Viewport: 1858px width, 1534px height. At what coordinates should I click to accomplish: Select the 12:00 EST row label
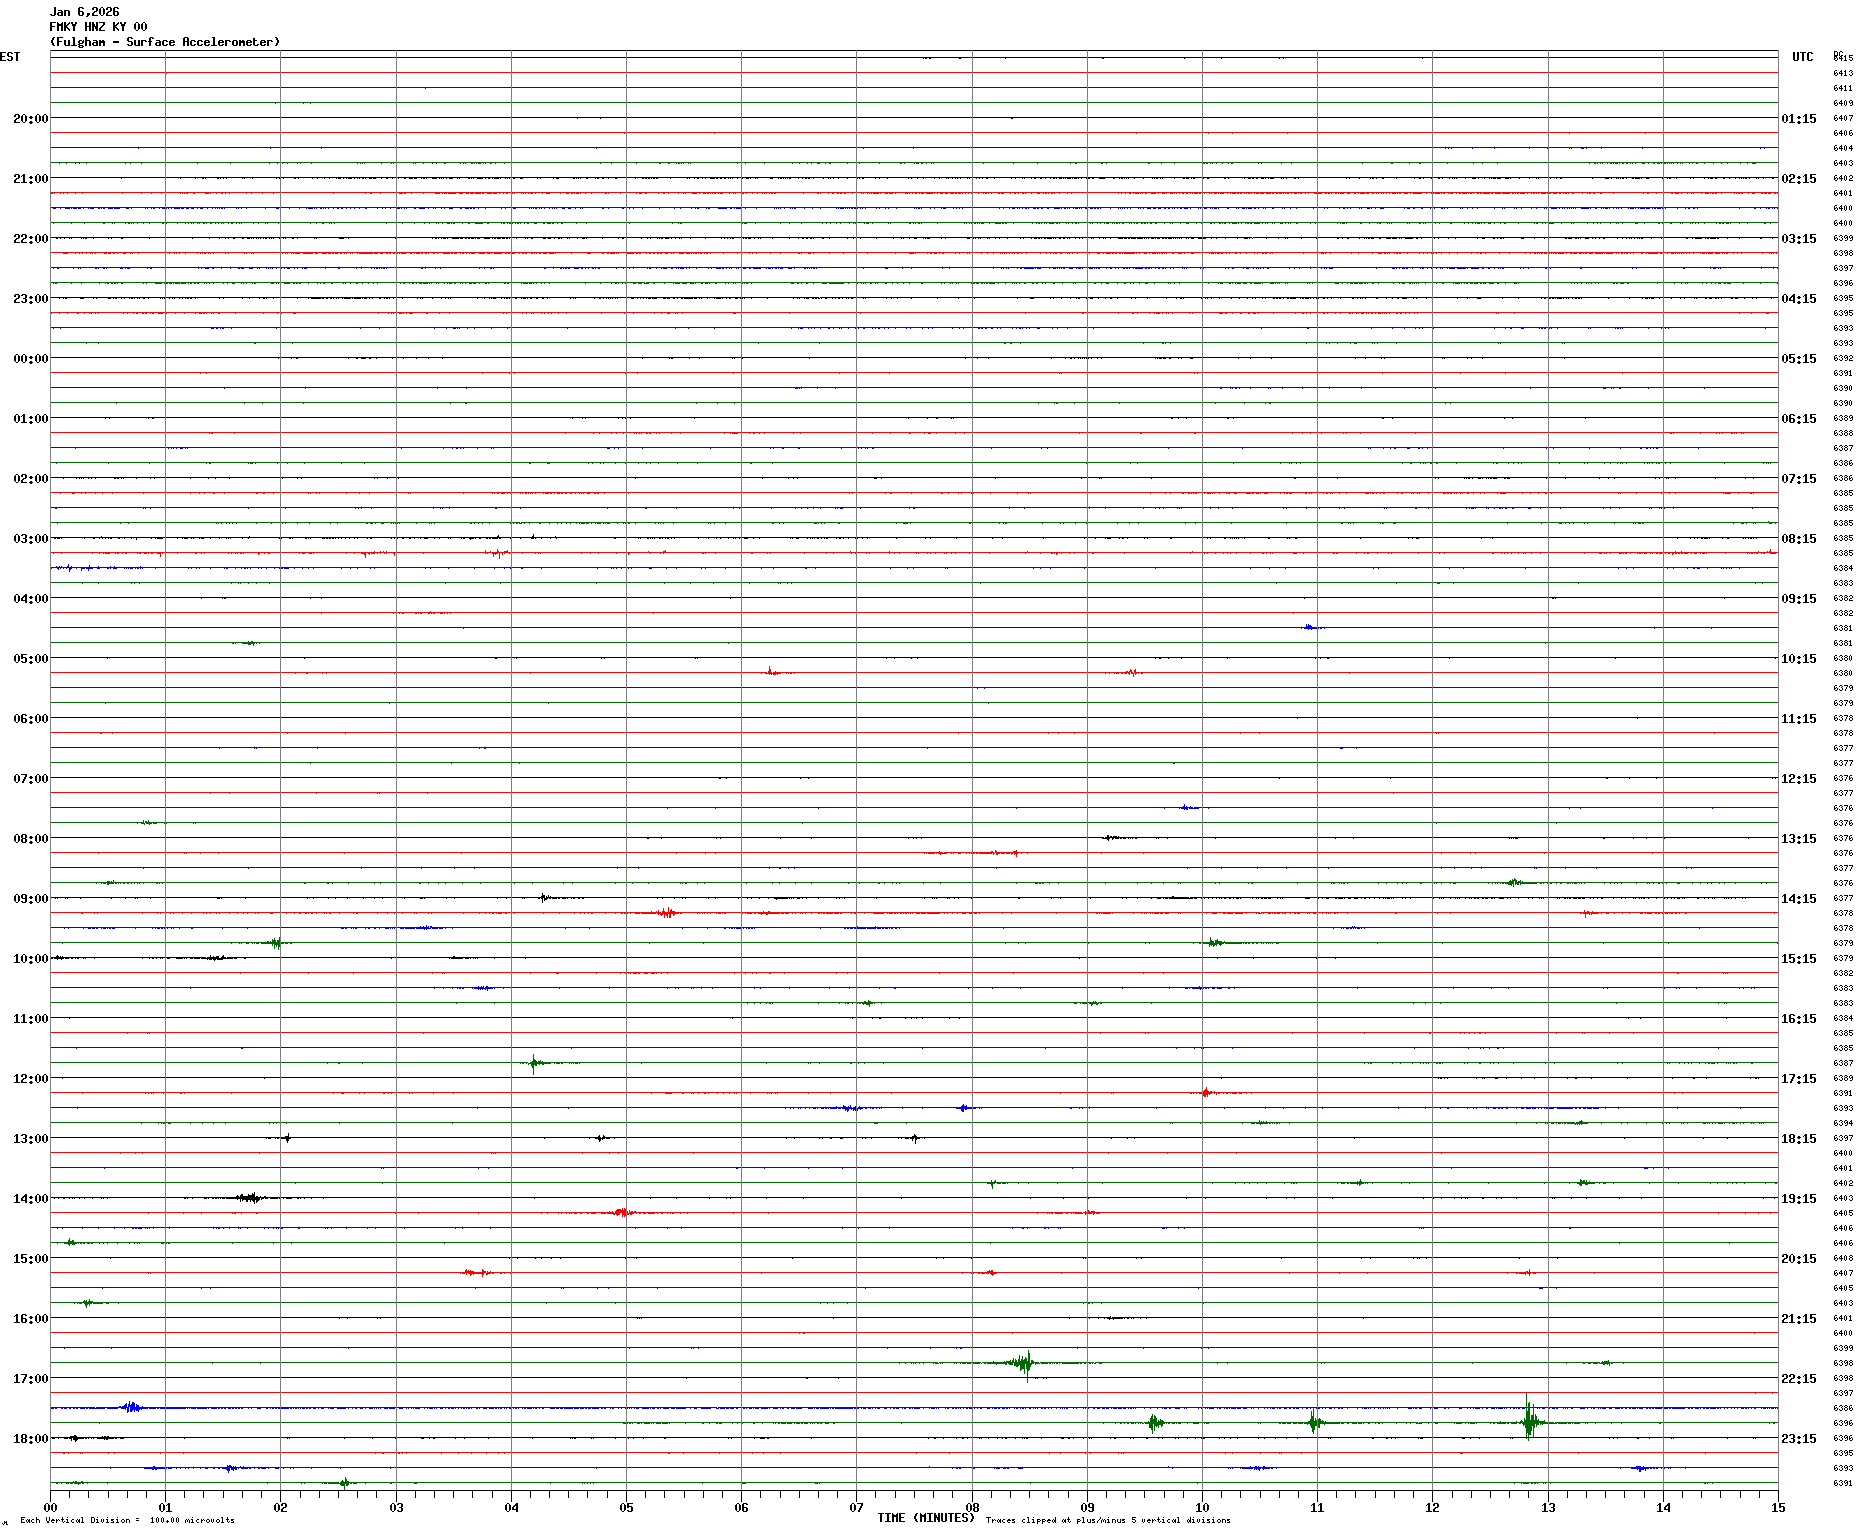(30, 1079)
